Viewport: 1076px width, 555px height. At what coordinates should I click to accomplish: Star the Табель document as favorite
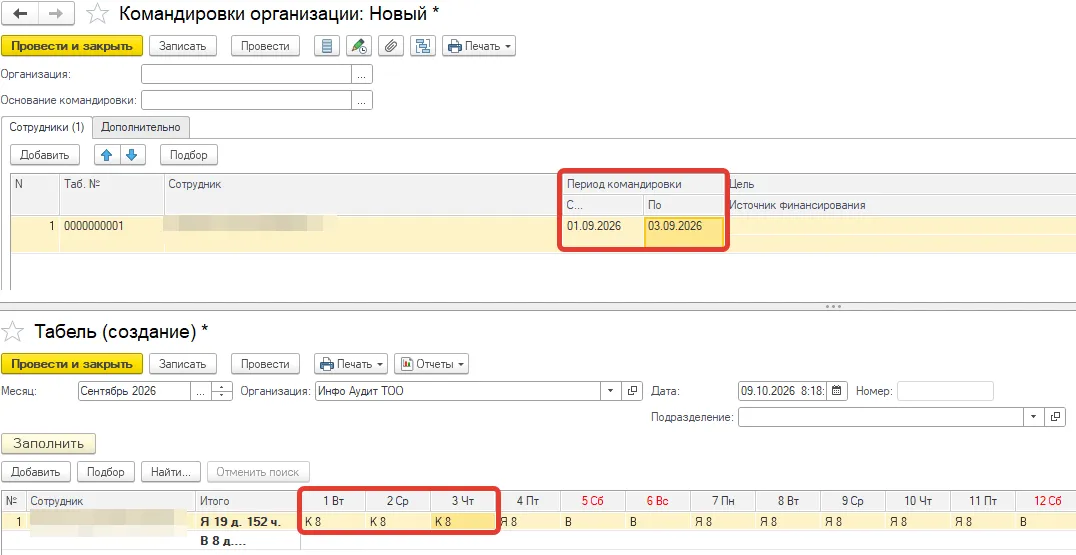pos(11,332)
